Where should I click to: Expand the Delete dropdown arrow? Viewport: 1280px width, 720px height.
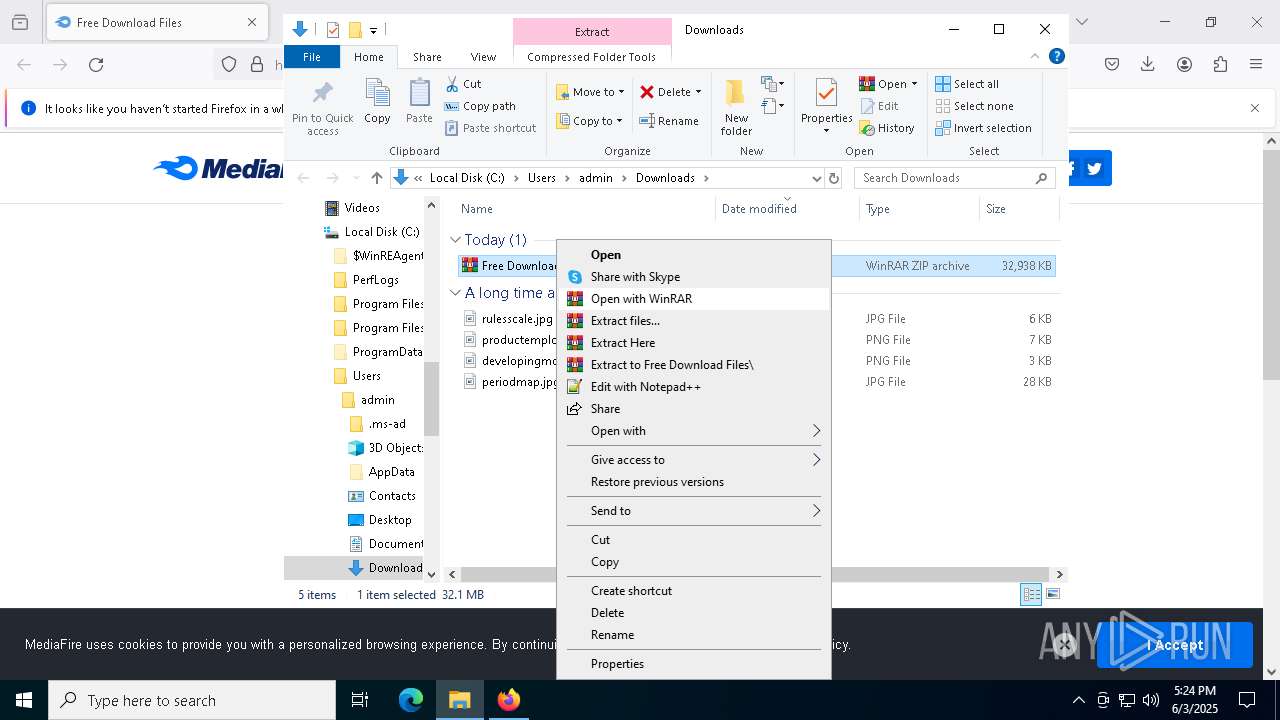[698, 92]
